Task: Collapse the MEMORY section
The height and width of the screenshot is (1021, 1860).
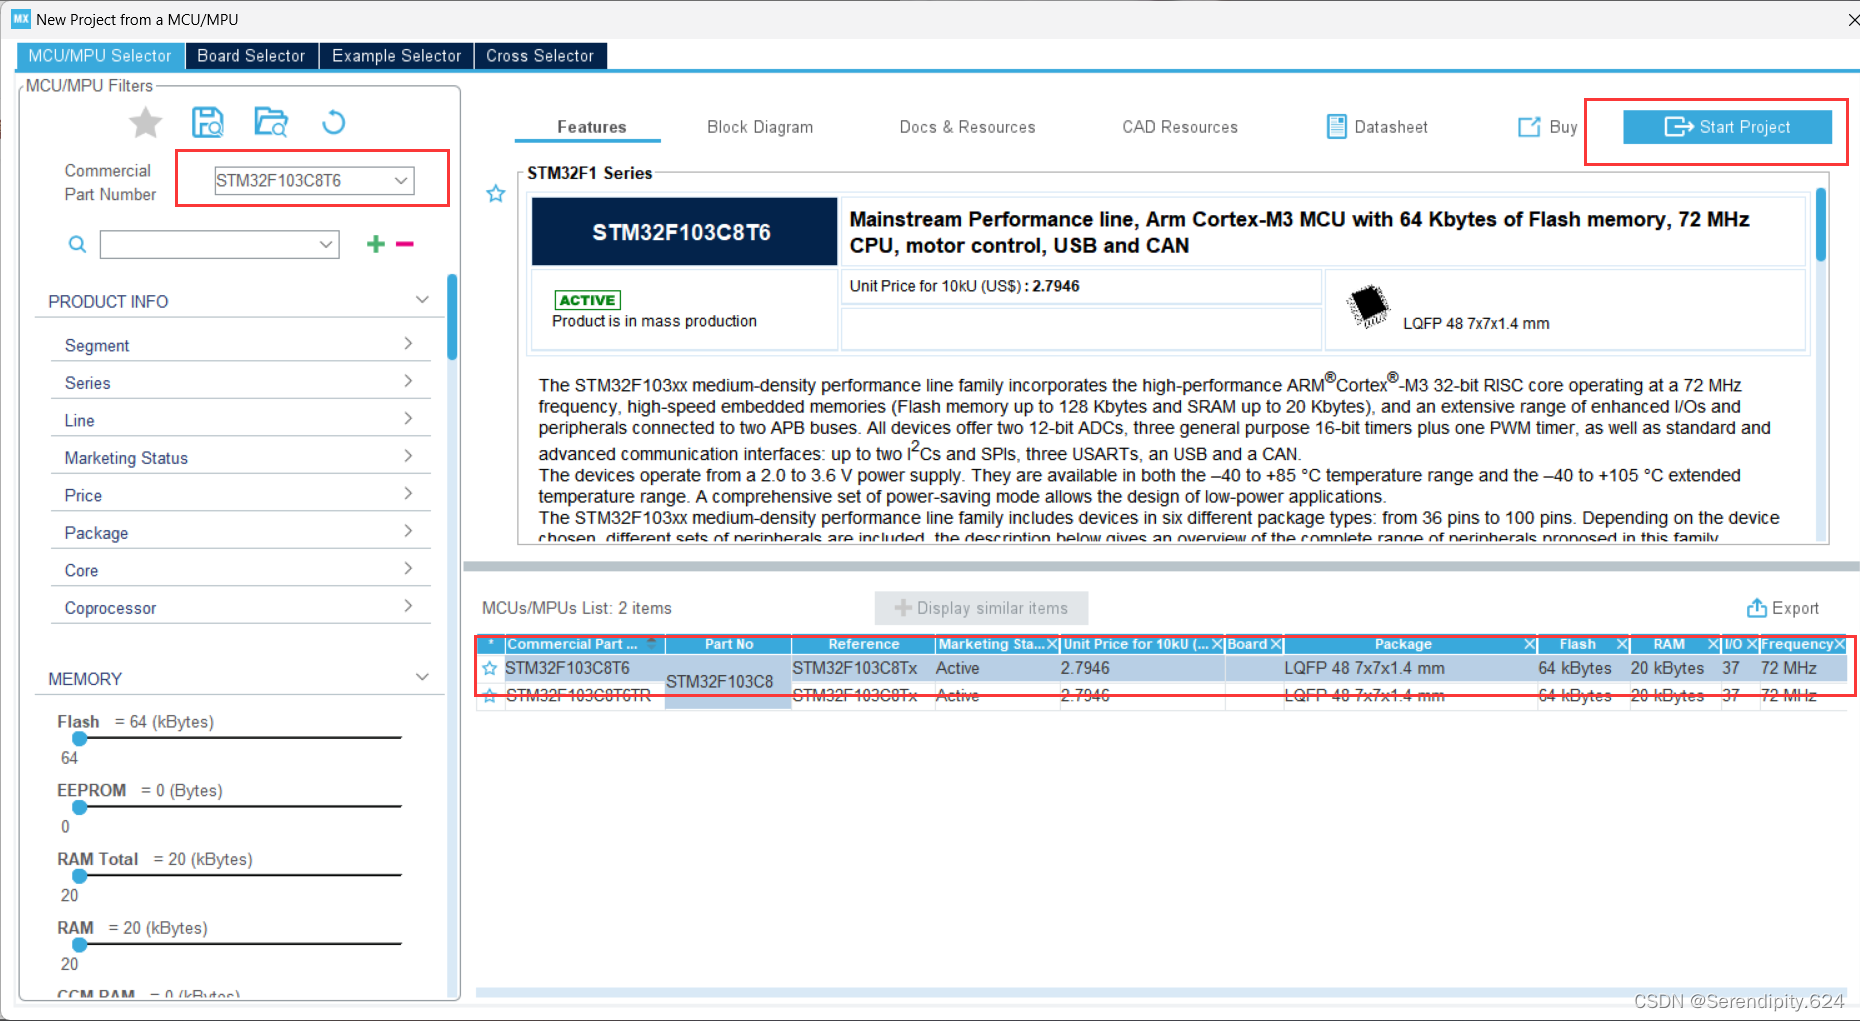Action: (x=422, y=677)
